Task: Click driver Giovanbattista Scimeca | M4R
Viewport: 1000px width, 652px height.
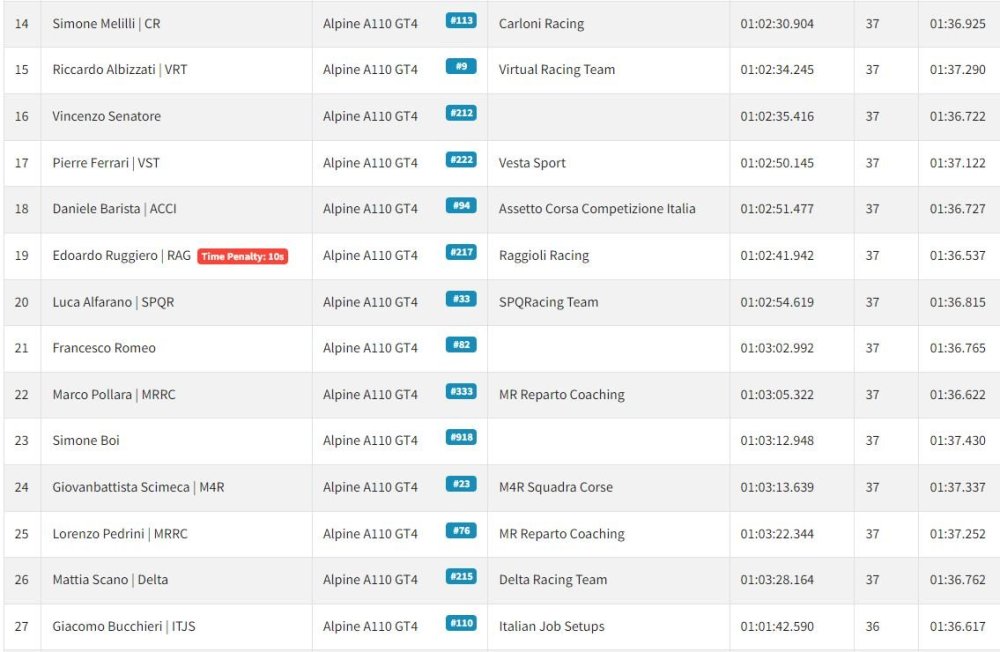Action: tap(138, 487)
